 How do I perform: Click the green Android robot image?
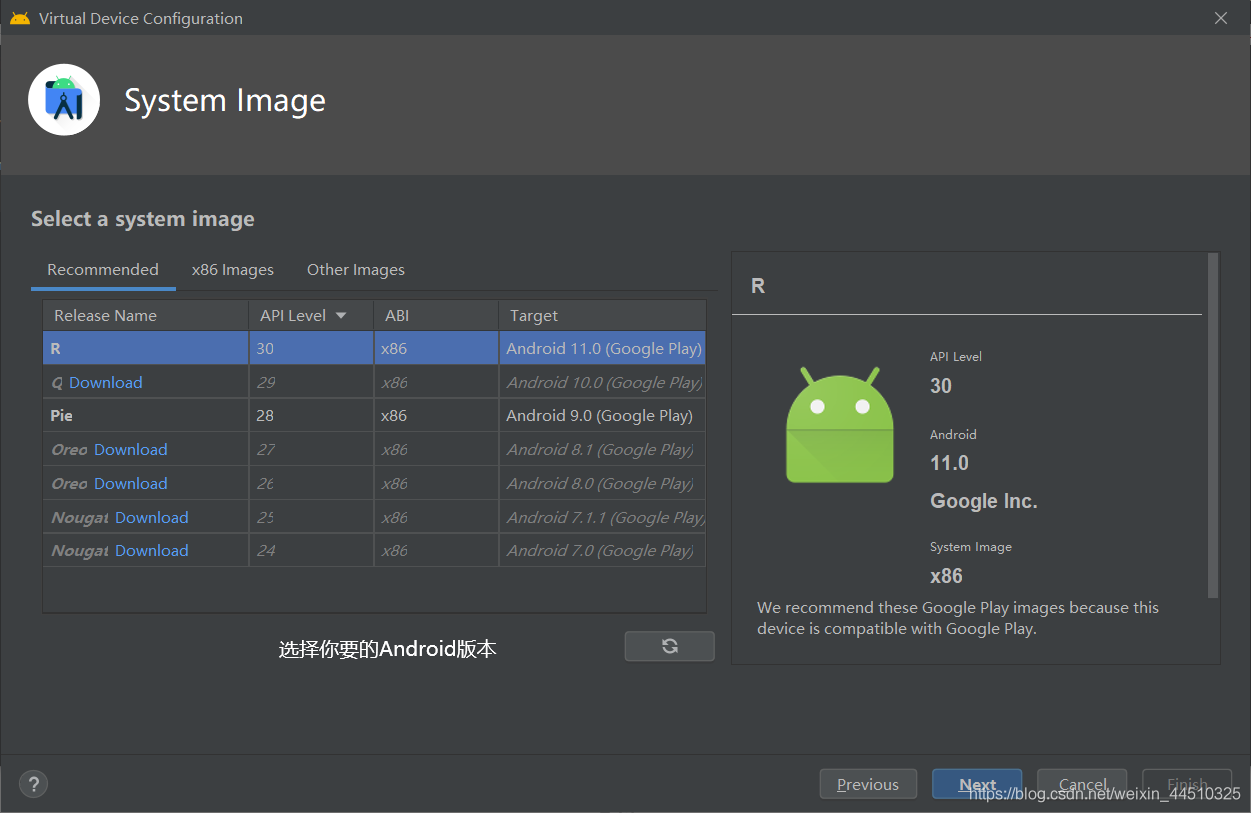(x=839, y=425)
